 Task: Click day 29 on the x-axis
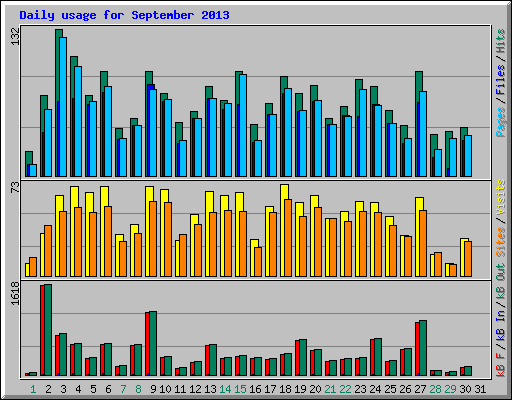pyautogui.click(x=450, y=389)
